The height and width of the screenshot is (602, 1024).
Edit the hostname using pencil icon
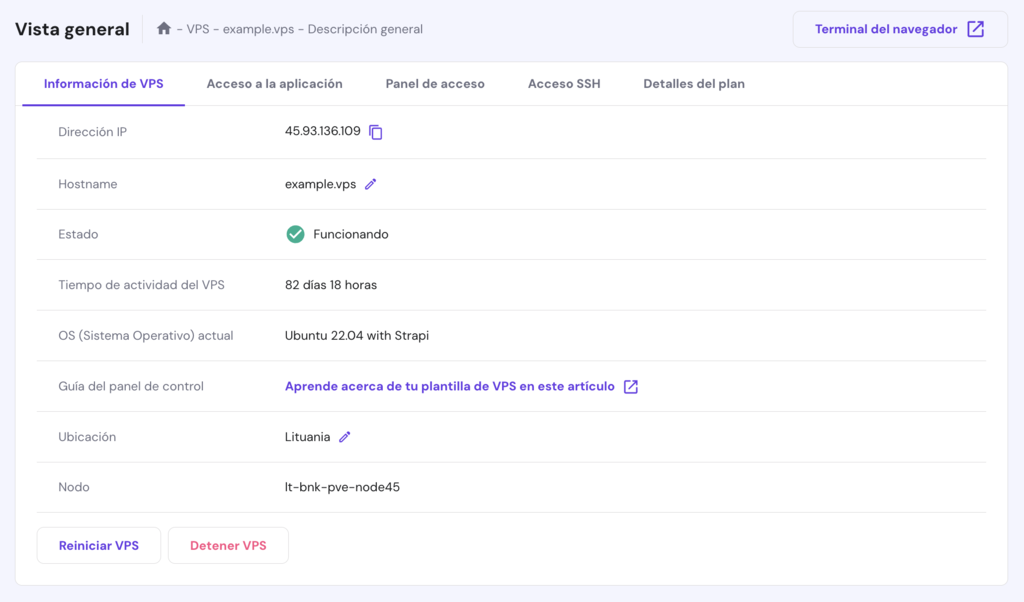(370, 184)
